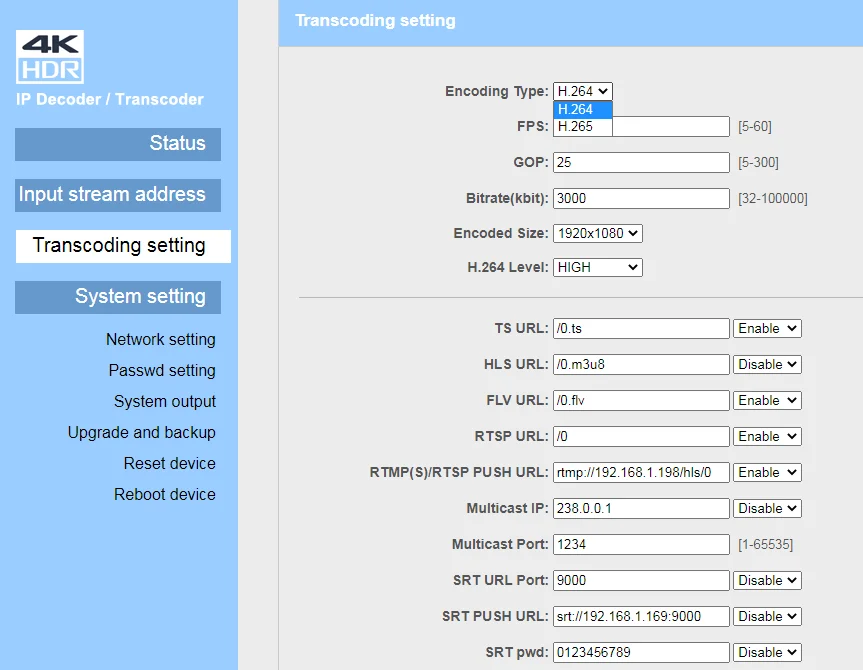This screenshot has width=863, height=670.
Task: Click inside the Bitrate input field
Action: click(x=640, y=197)
